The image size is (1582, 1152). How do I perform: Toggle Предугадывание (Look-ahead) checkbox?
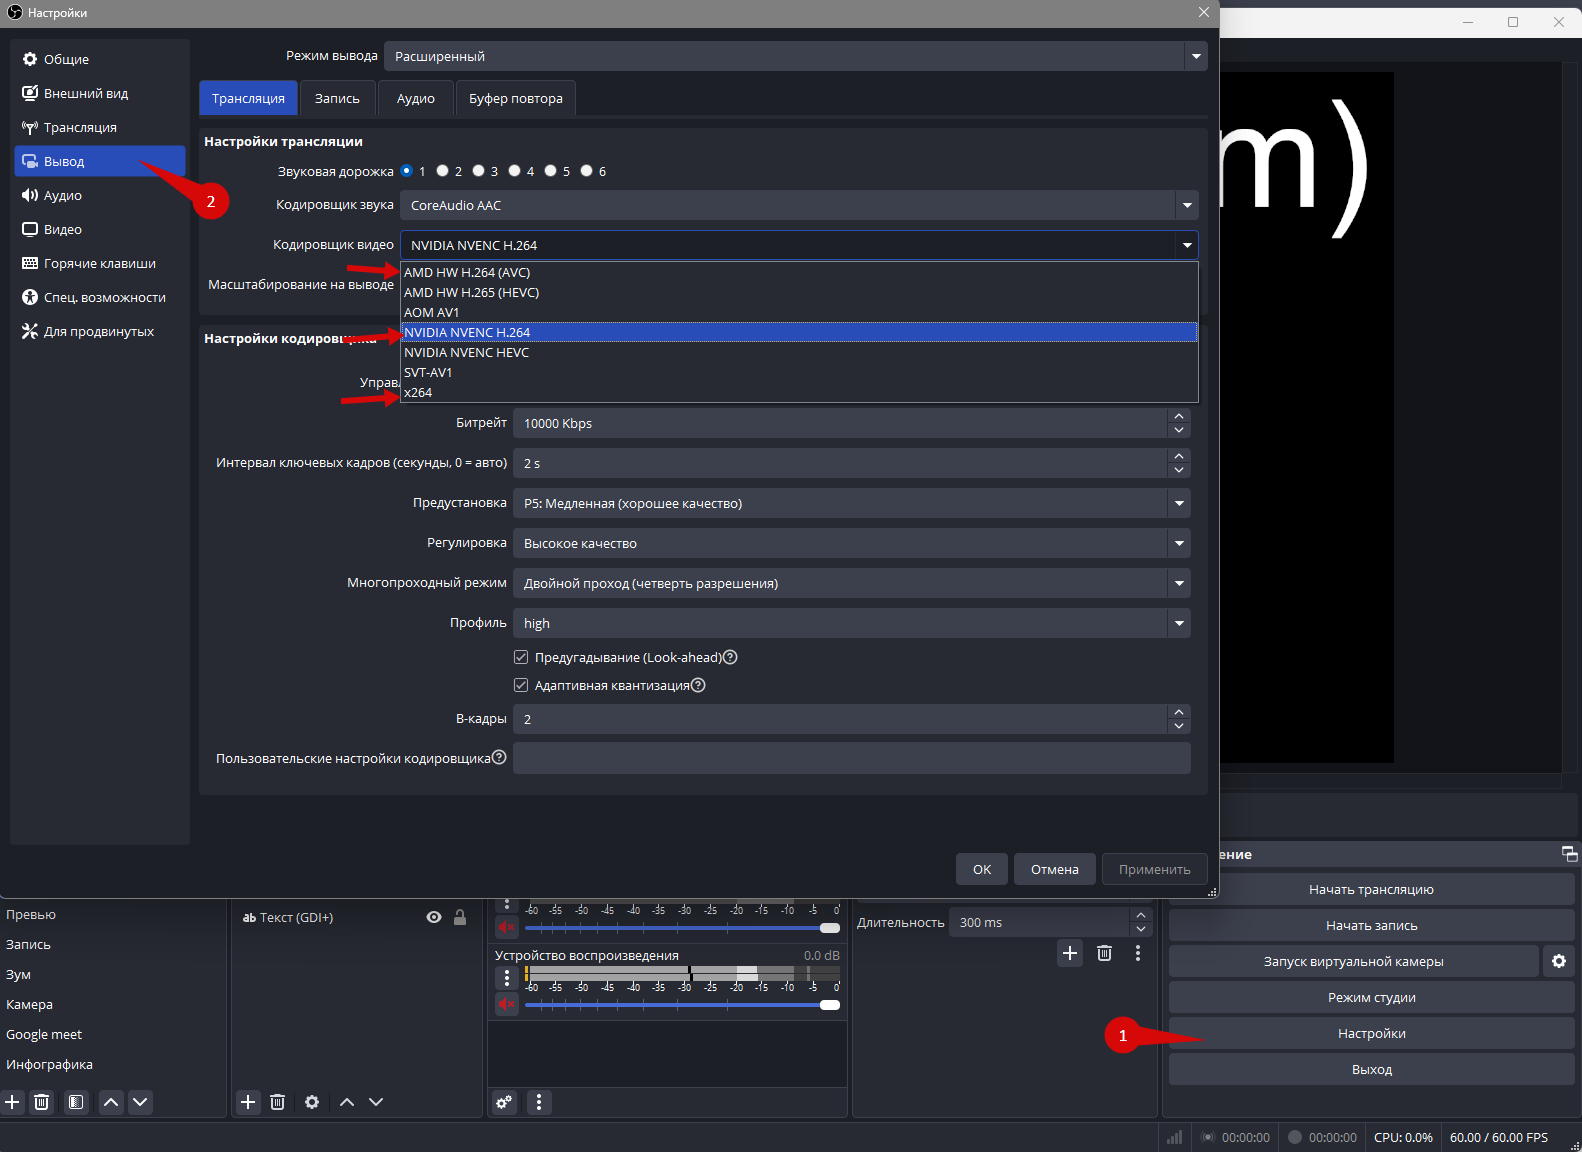(x=521, y=657)
